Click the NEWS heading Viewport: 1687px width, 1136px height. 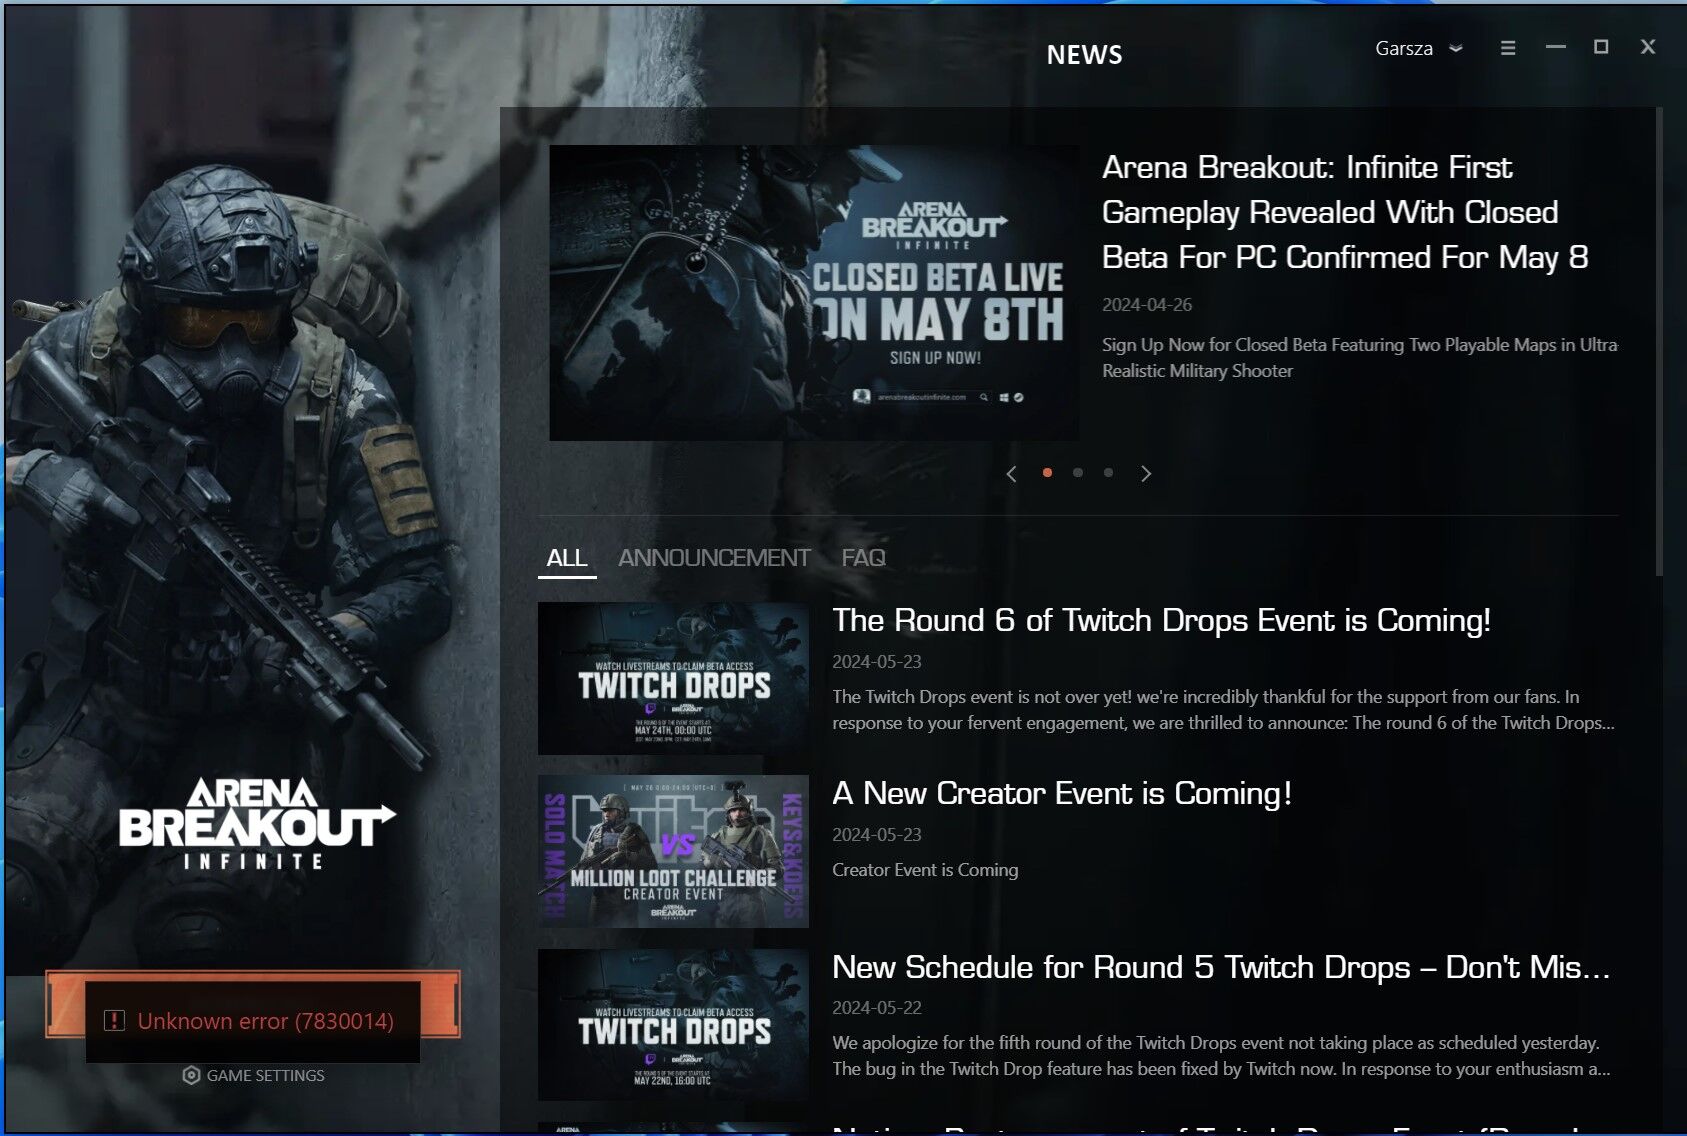click(1084, 55)
